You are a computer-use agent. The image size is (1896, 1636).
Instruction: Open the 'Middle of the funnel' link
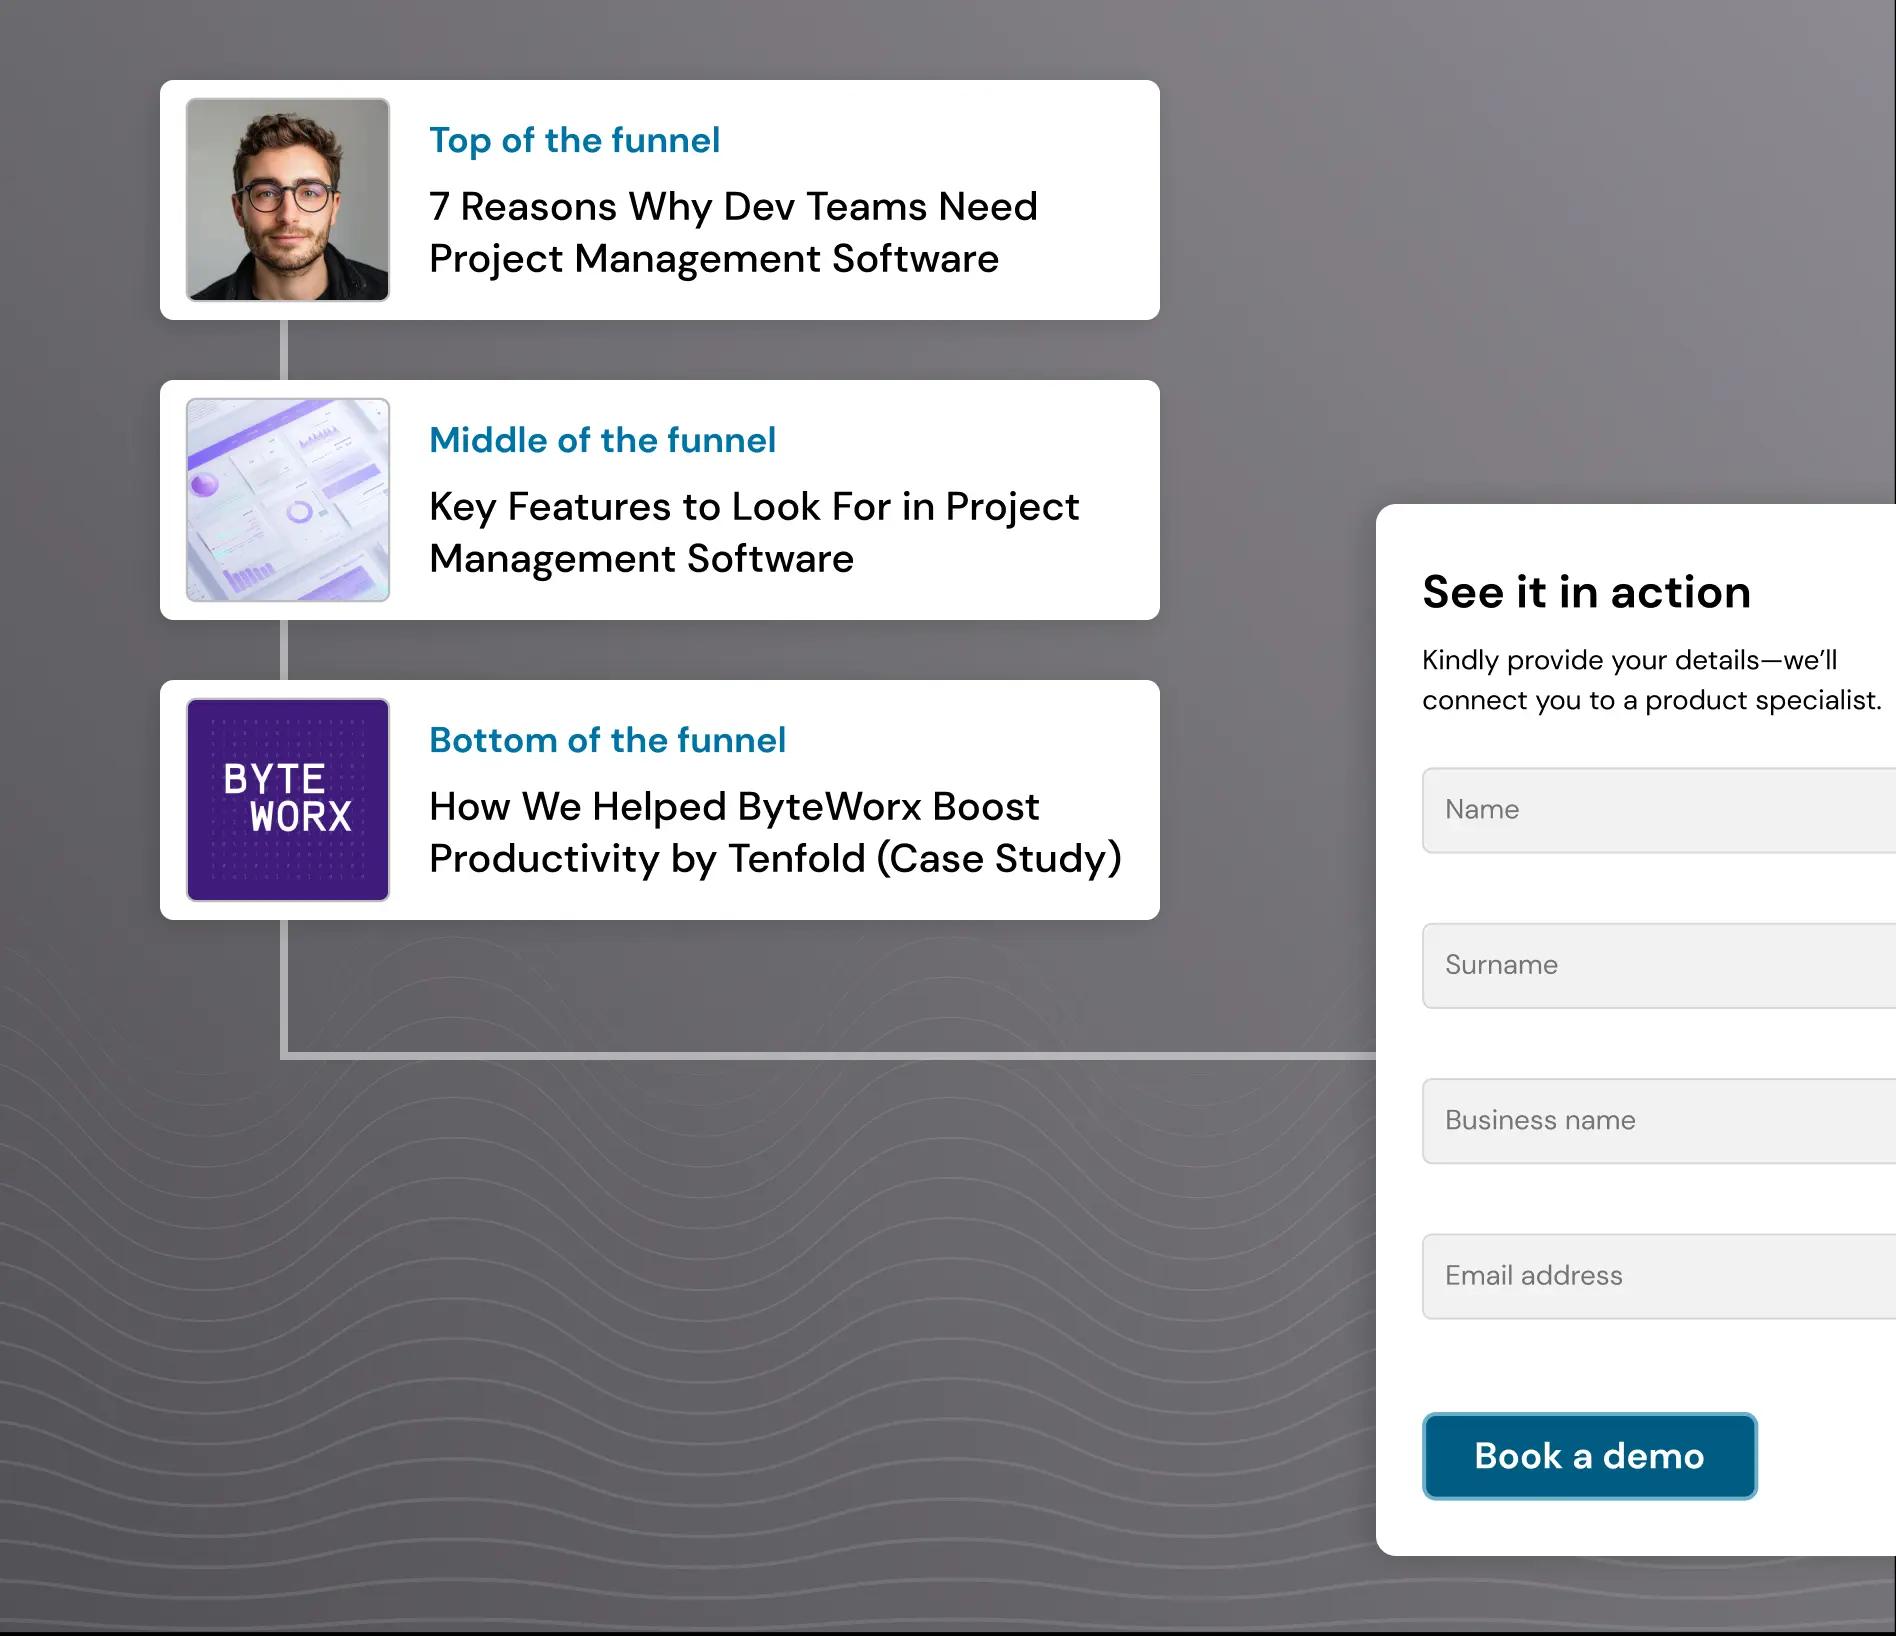pos(602,440)
